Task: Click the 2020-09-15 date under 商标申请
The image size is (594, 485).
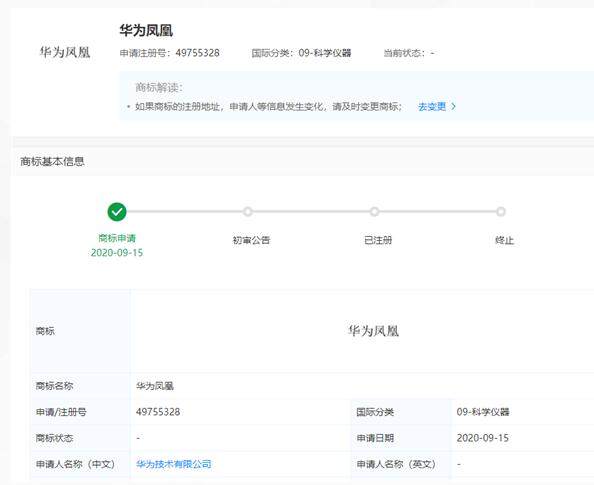Action: (x=117, y=252)
